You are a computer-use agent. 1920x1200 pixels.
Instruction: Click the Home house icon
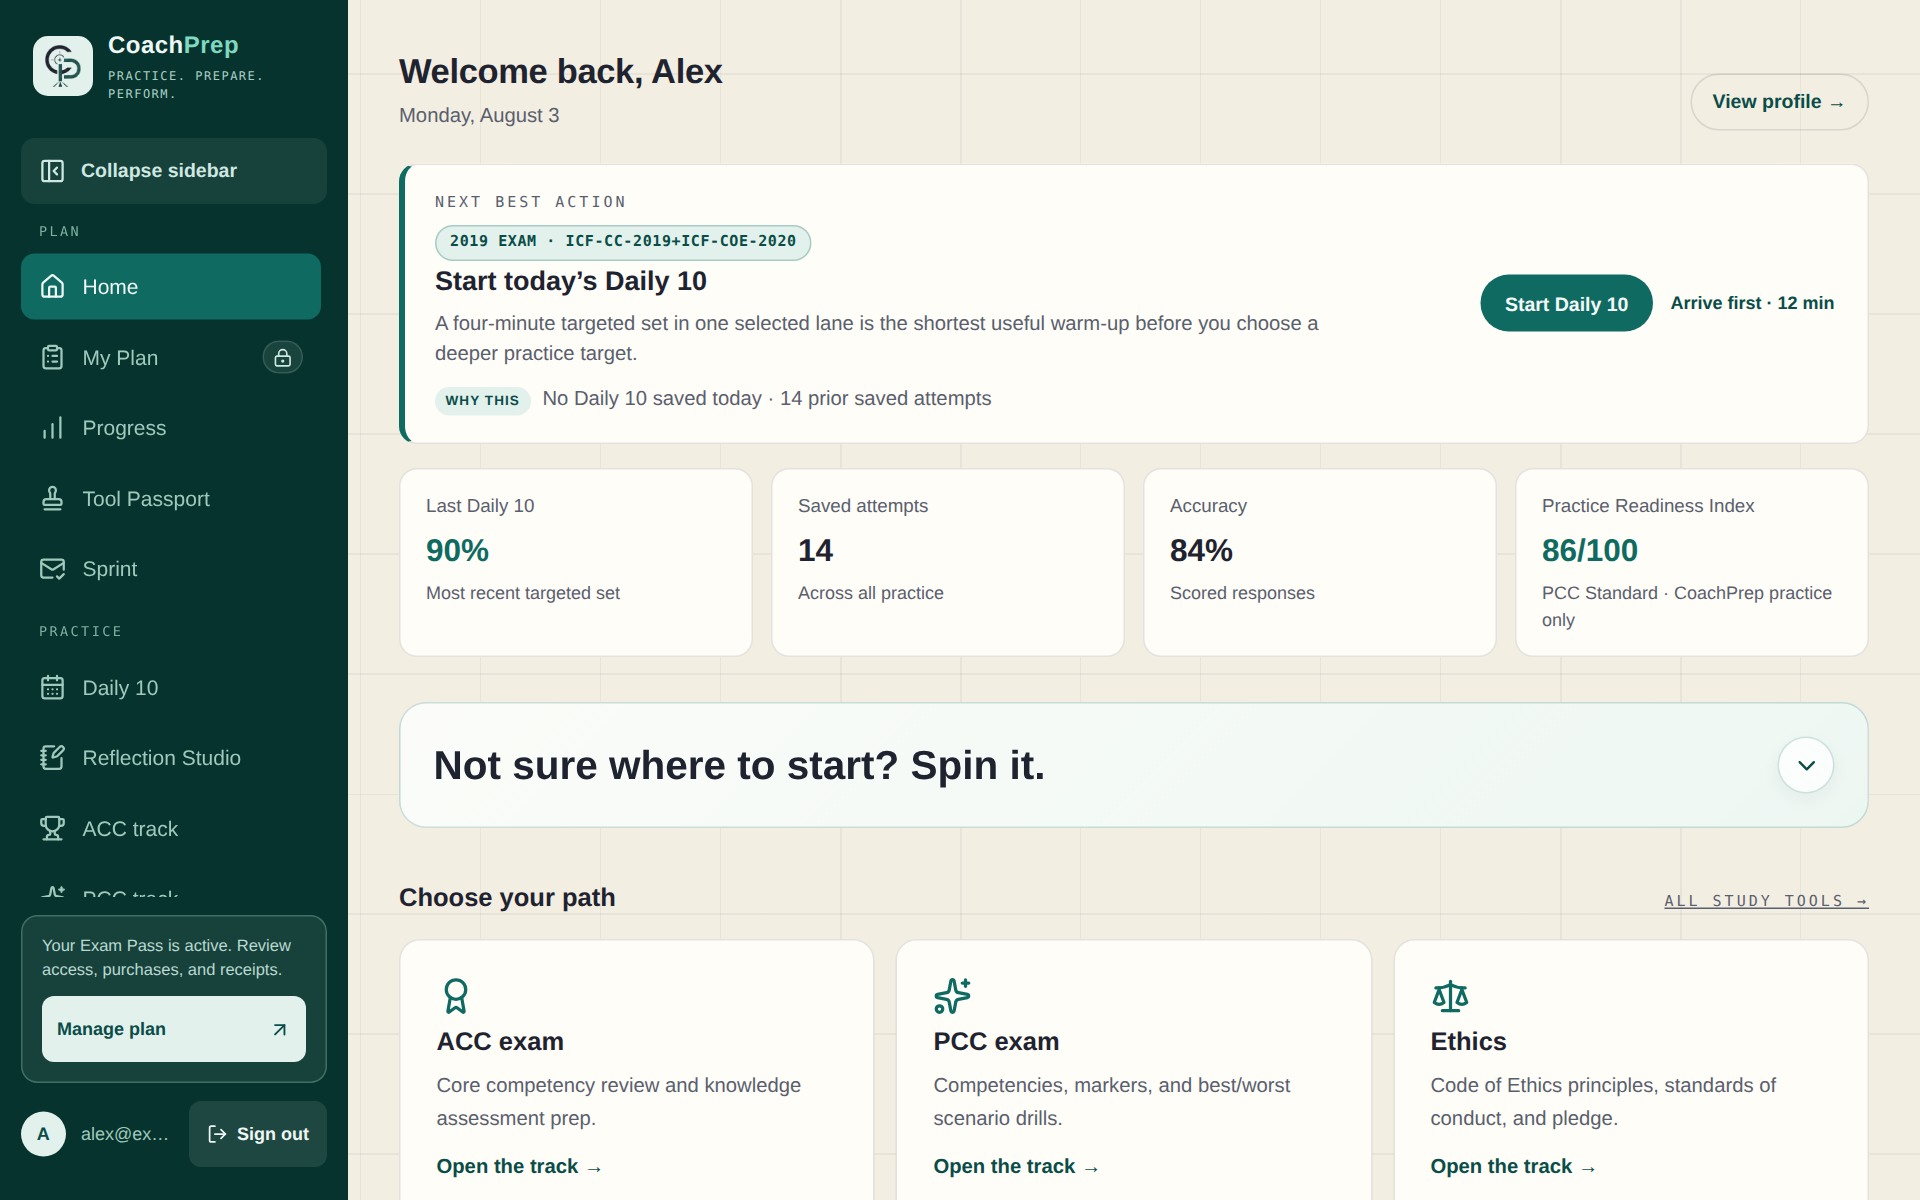52,287
